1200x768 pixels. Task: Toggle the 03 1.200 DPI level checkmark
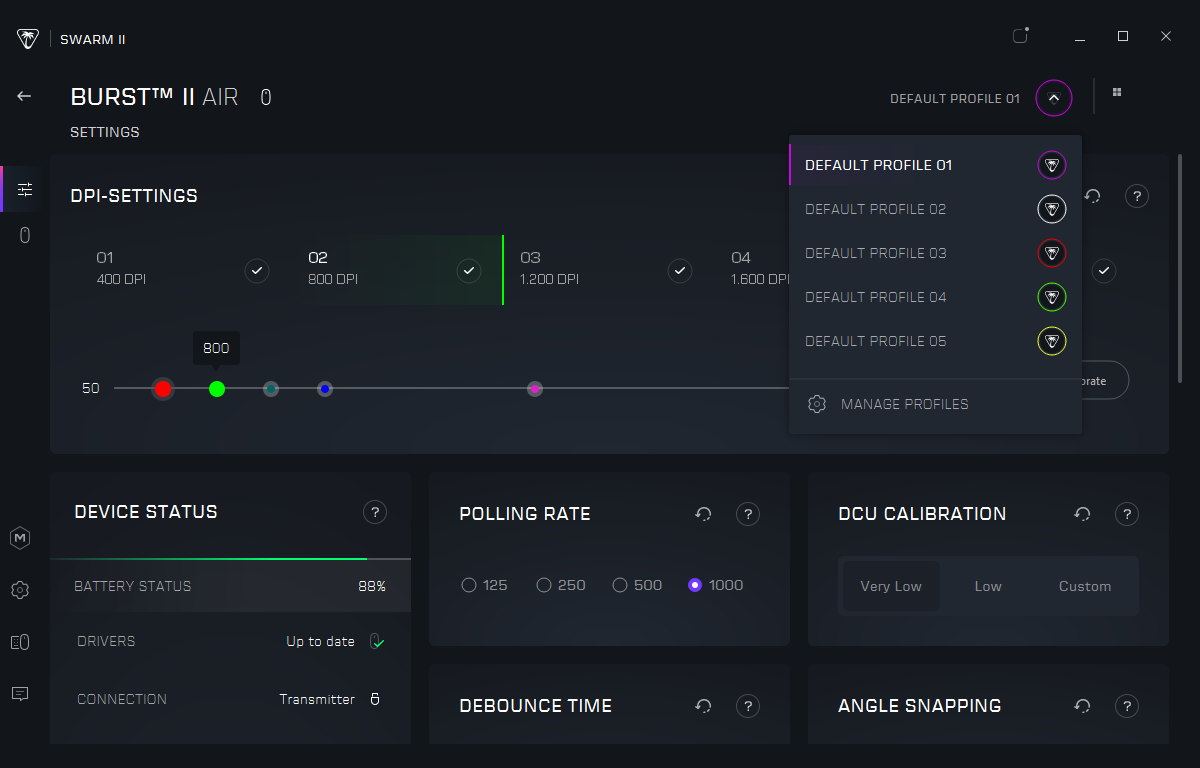pos(680,270)
